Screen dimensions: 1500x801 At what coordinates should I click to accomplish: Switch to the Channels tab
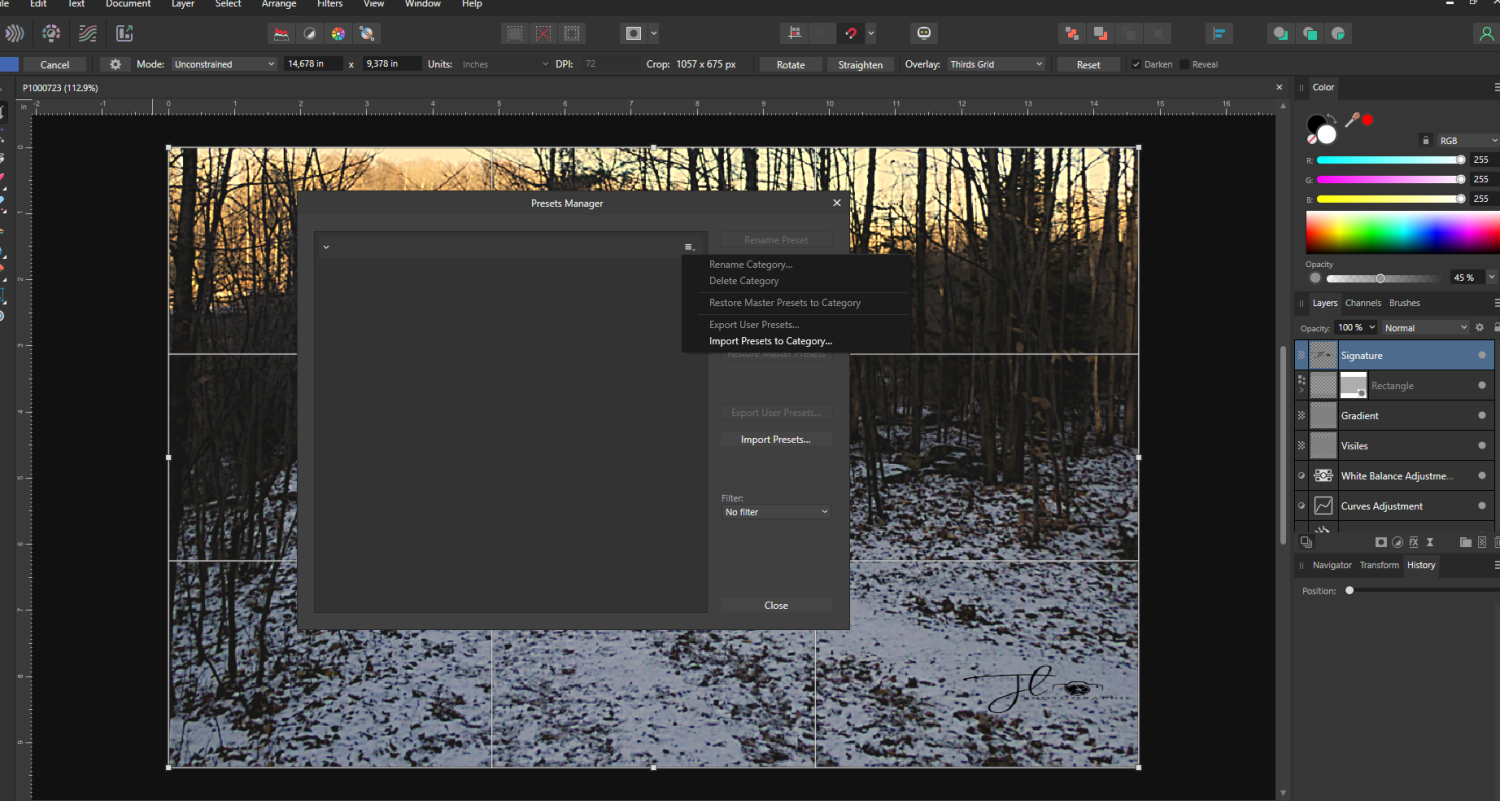click(1365, 303)
